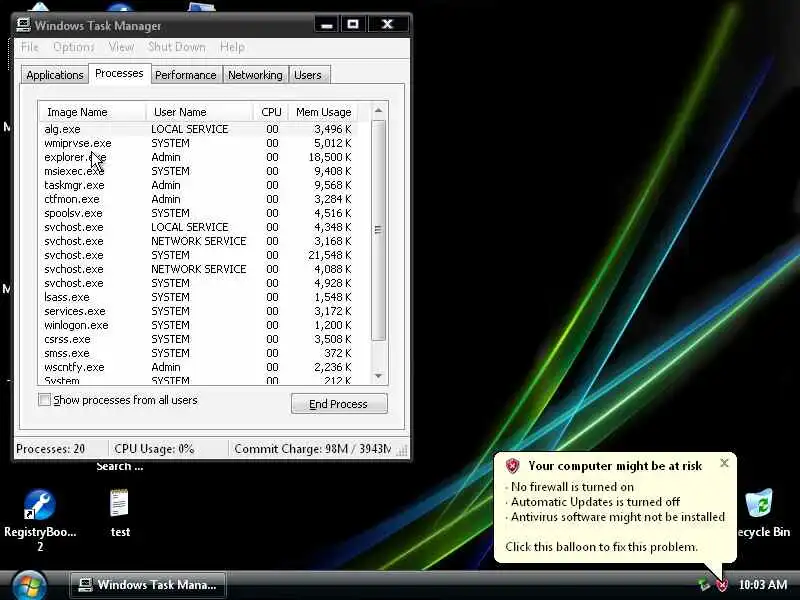Viewport: 800px width, 600px height.
Task: Click the End Process button
Action: (x=339, y=404)
